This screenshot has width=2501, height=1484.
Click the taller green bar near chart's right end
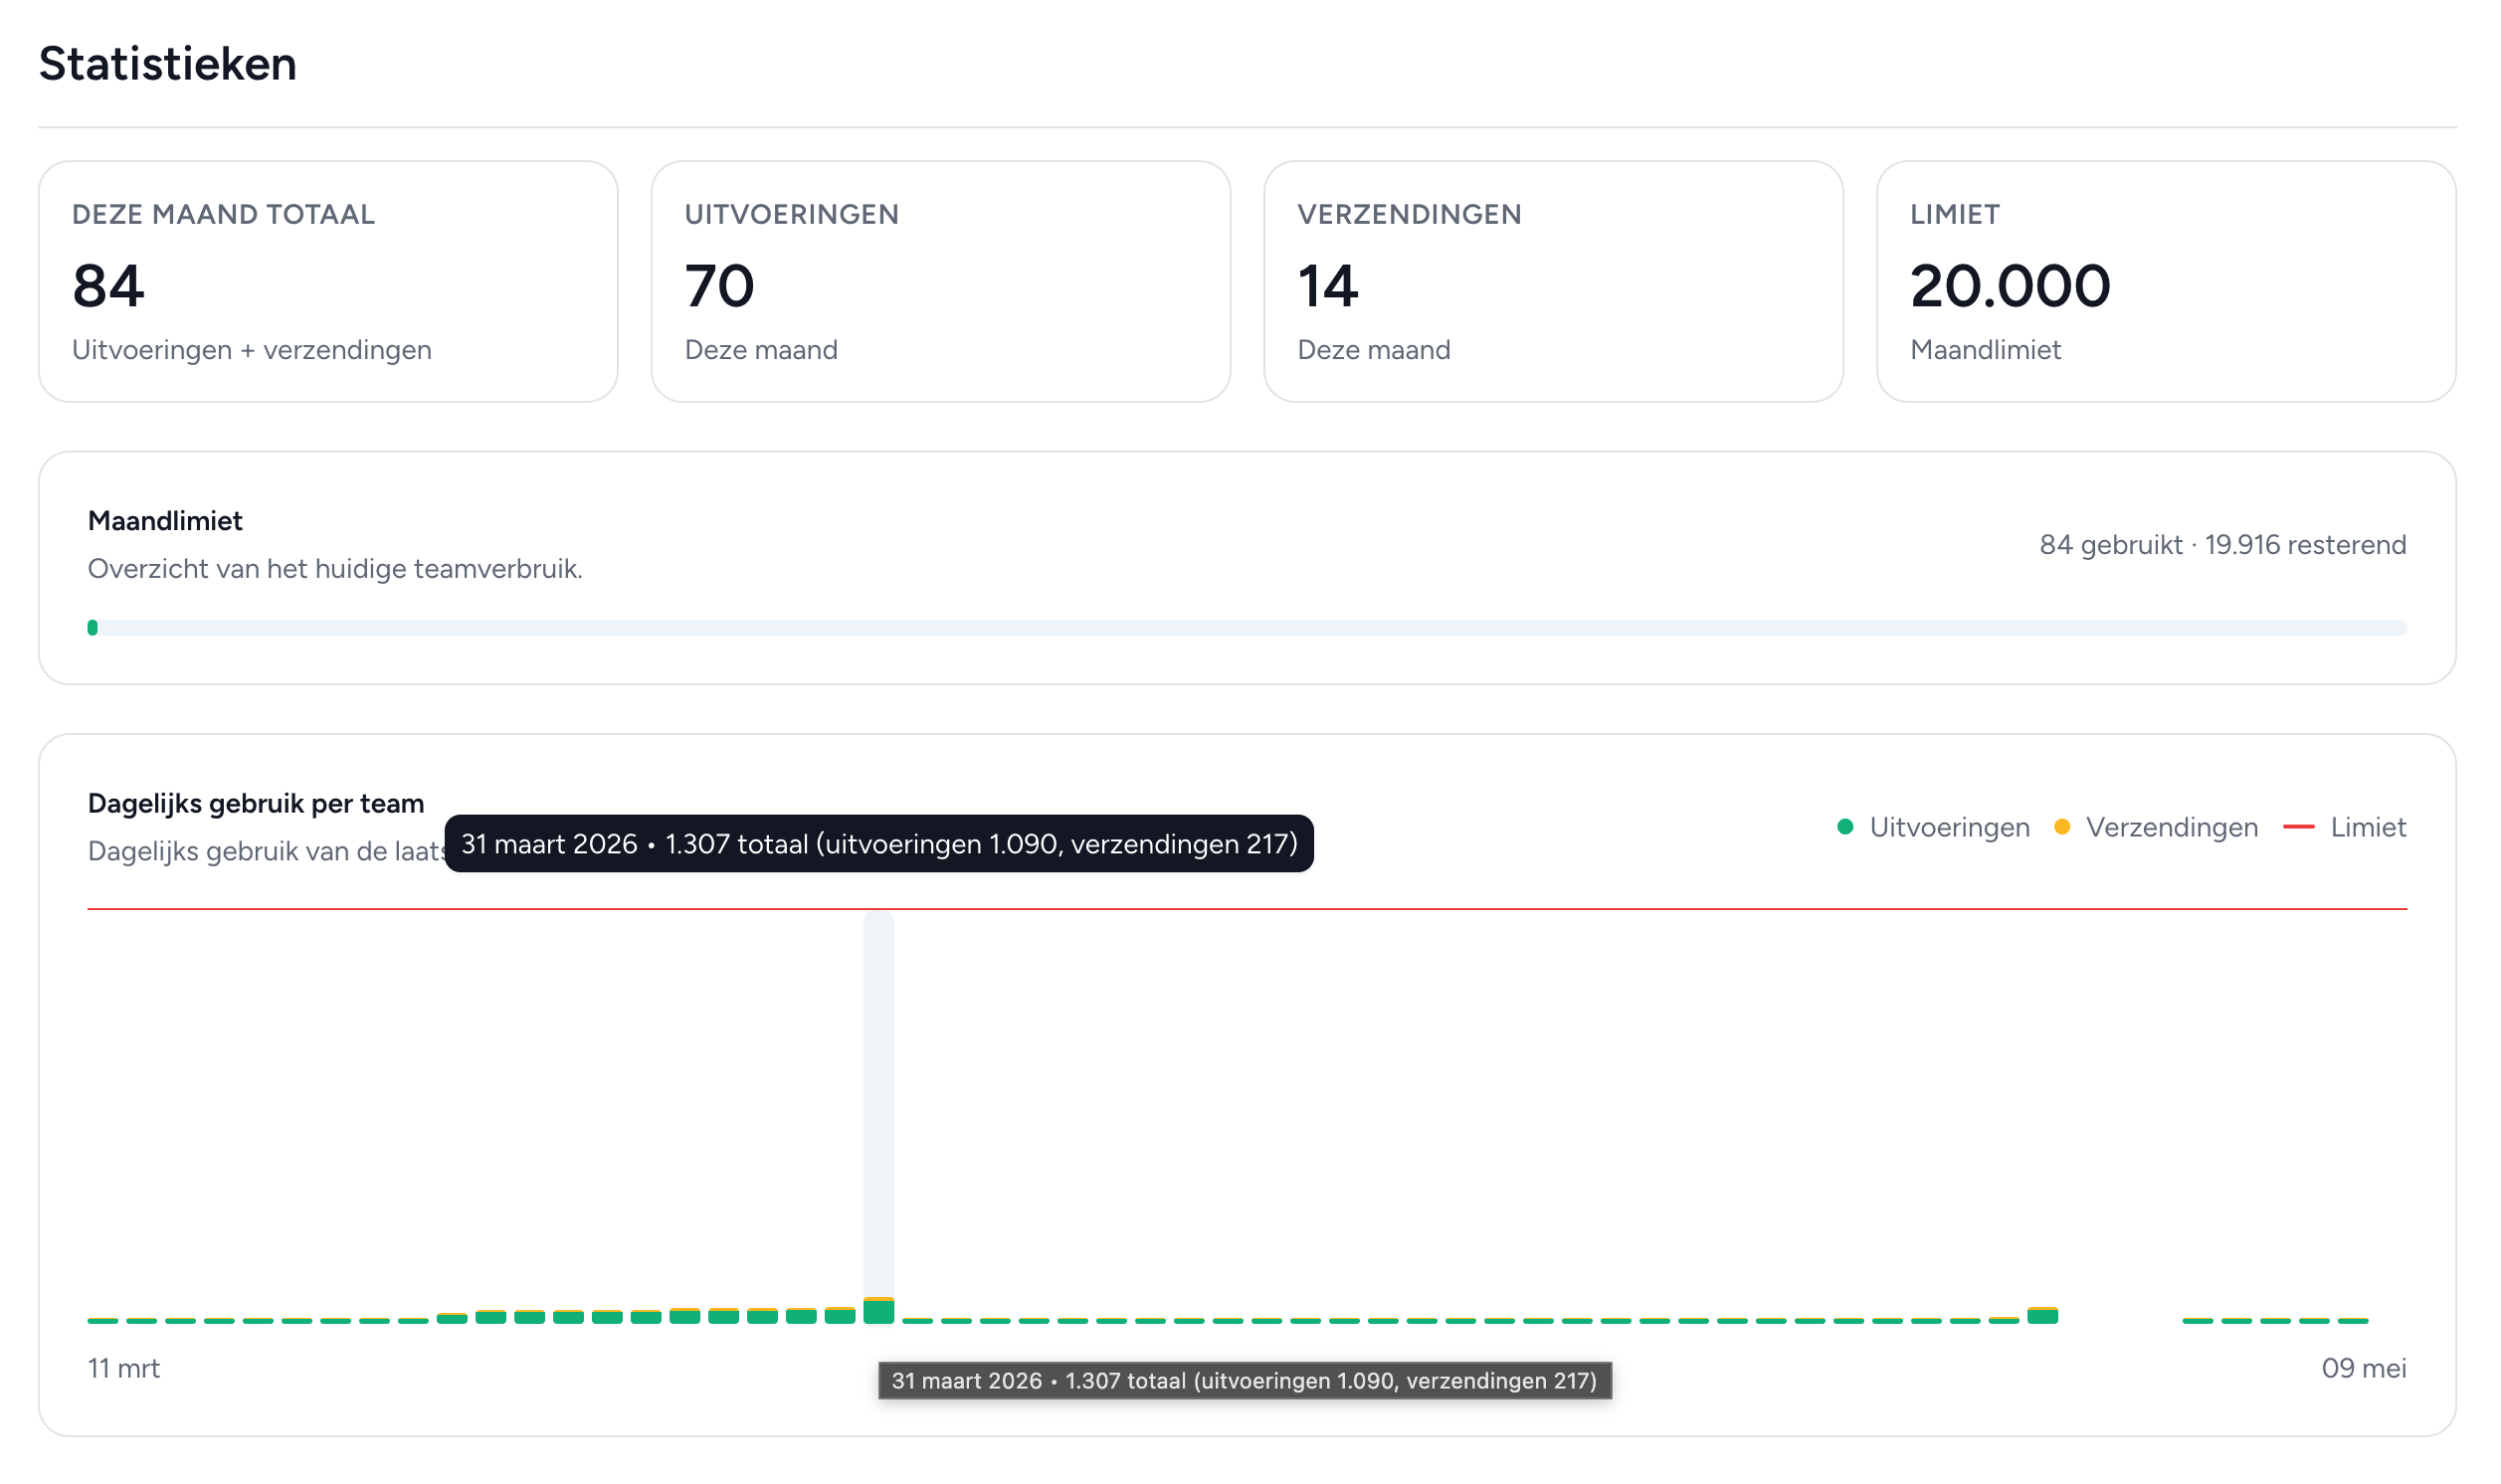coord(2043,1316)
